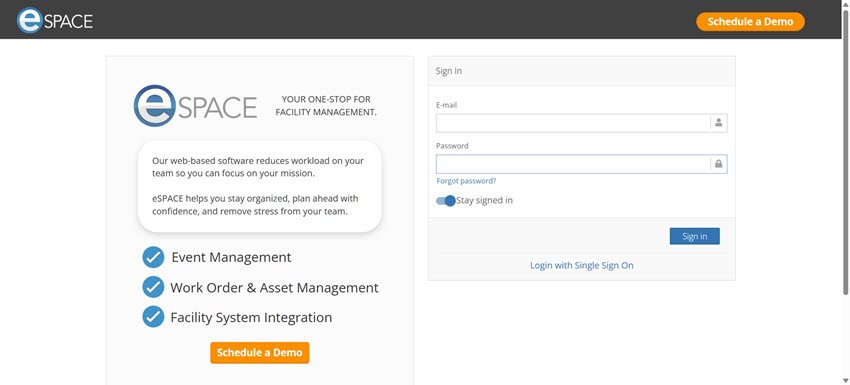
Task: Click the large eSPACE logo in promo panel
Action: pyautogui.click(x=195, y=106)
